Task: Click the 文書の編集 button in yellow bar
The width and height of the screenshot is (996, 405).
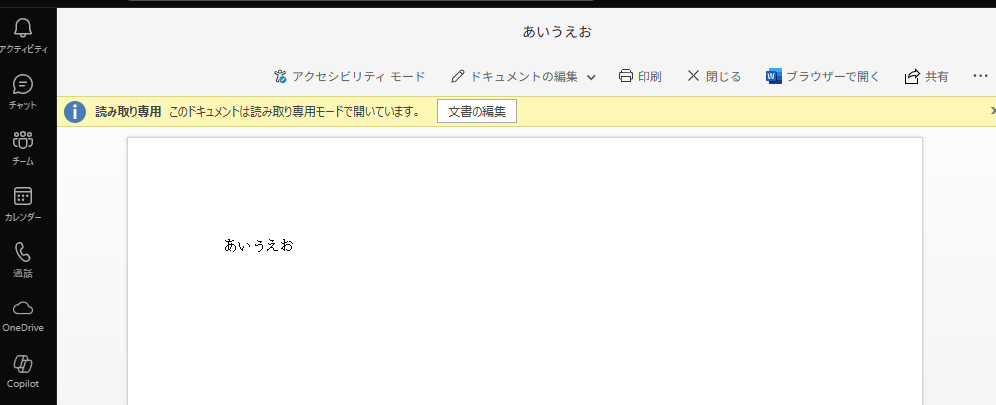Action: pyautogui.click(x=477, y=112)
